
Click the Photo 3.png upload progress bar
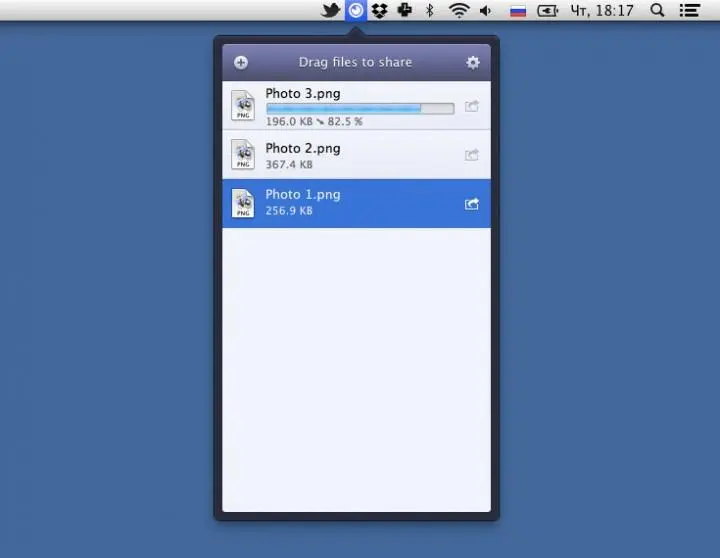(360, 108)
